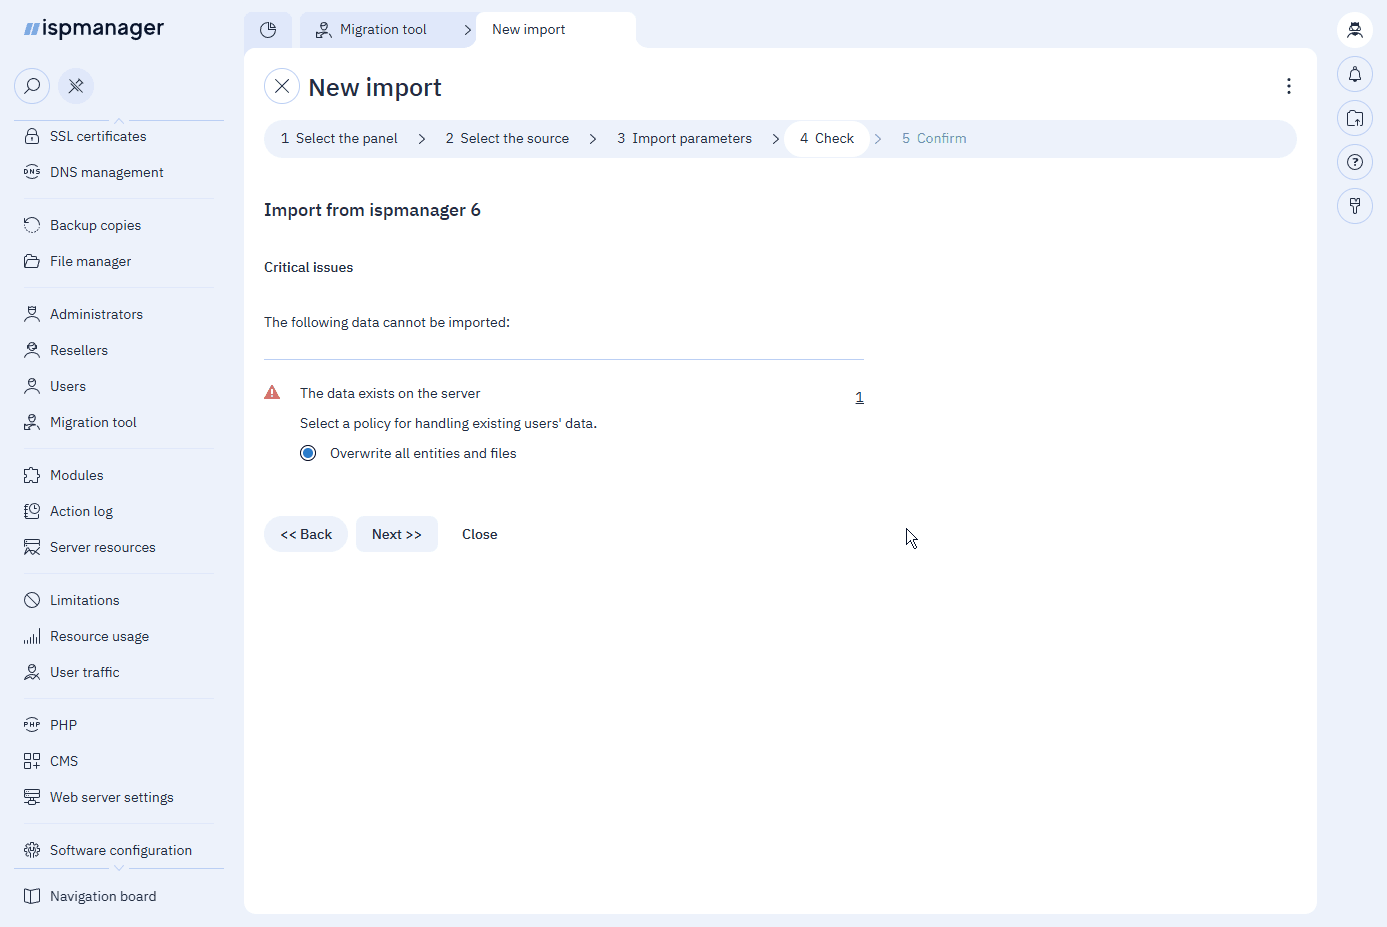Screen dimensions: 1387x927
Task: Open the sidebar menu search
Action: 32,86
